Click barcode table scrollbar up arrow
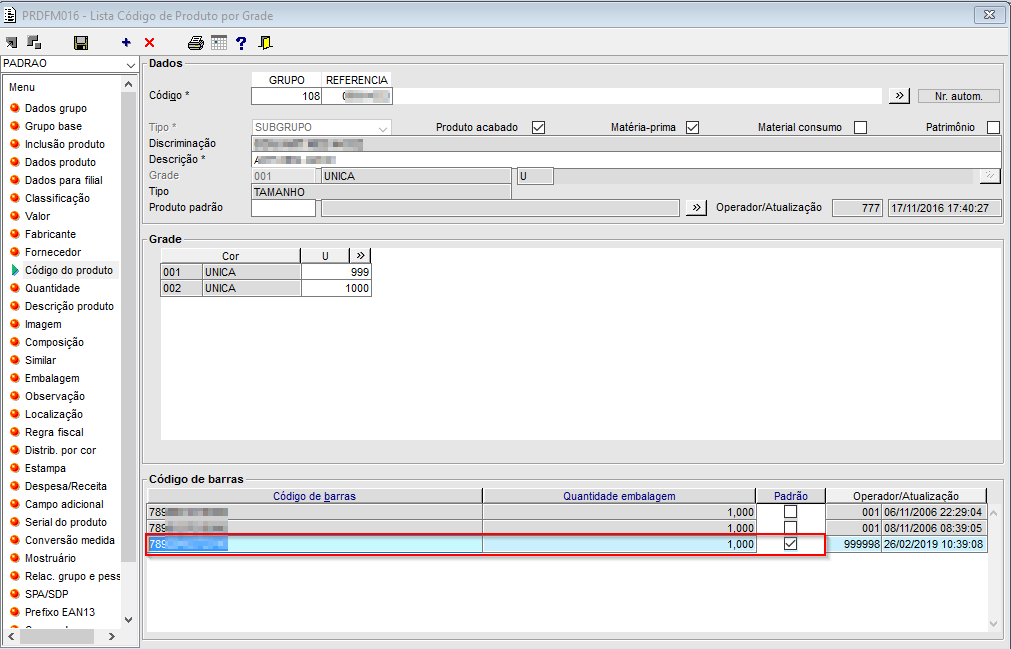The image size is (1011, 649). tap(994, 513)
